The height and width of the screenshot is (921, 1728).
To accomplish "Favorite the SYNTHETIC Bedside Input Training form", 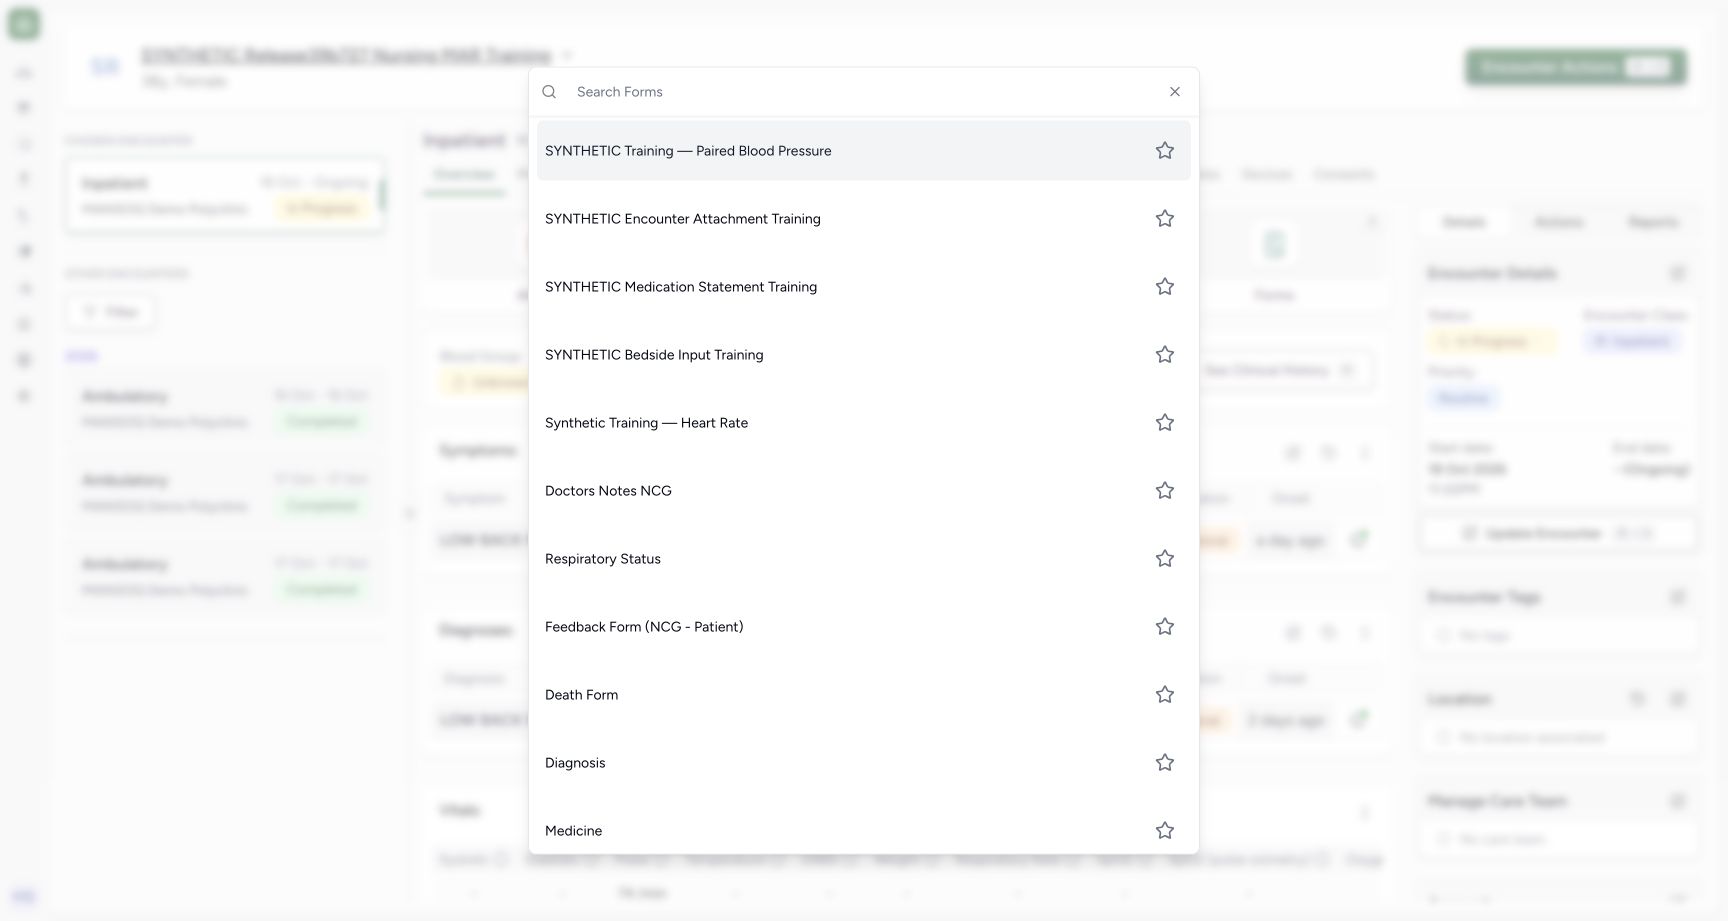I will (1165, 355).
